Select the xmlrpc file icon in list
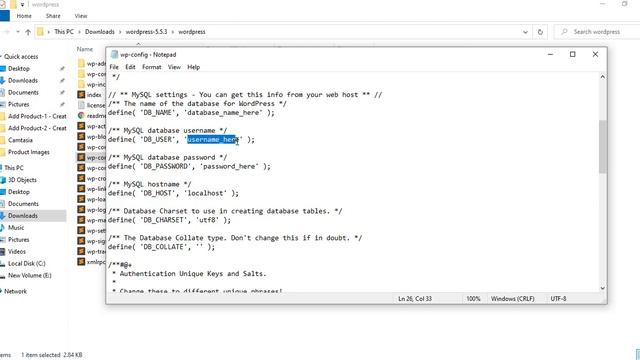 (x=81, y=262)
